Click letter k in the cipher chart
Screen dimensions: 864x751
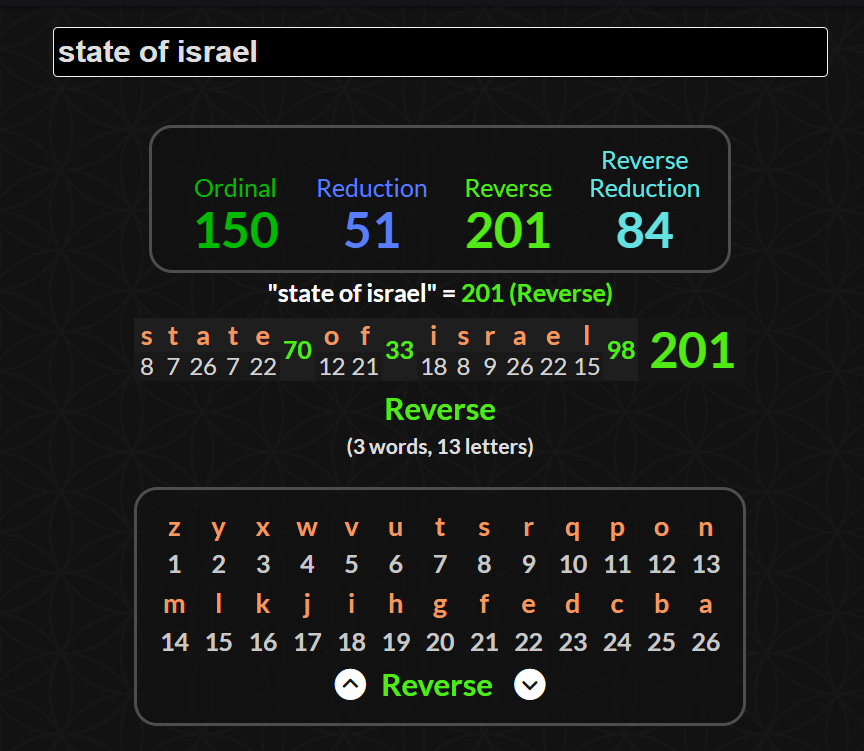point(263,604)
